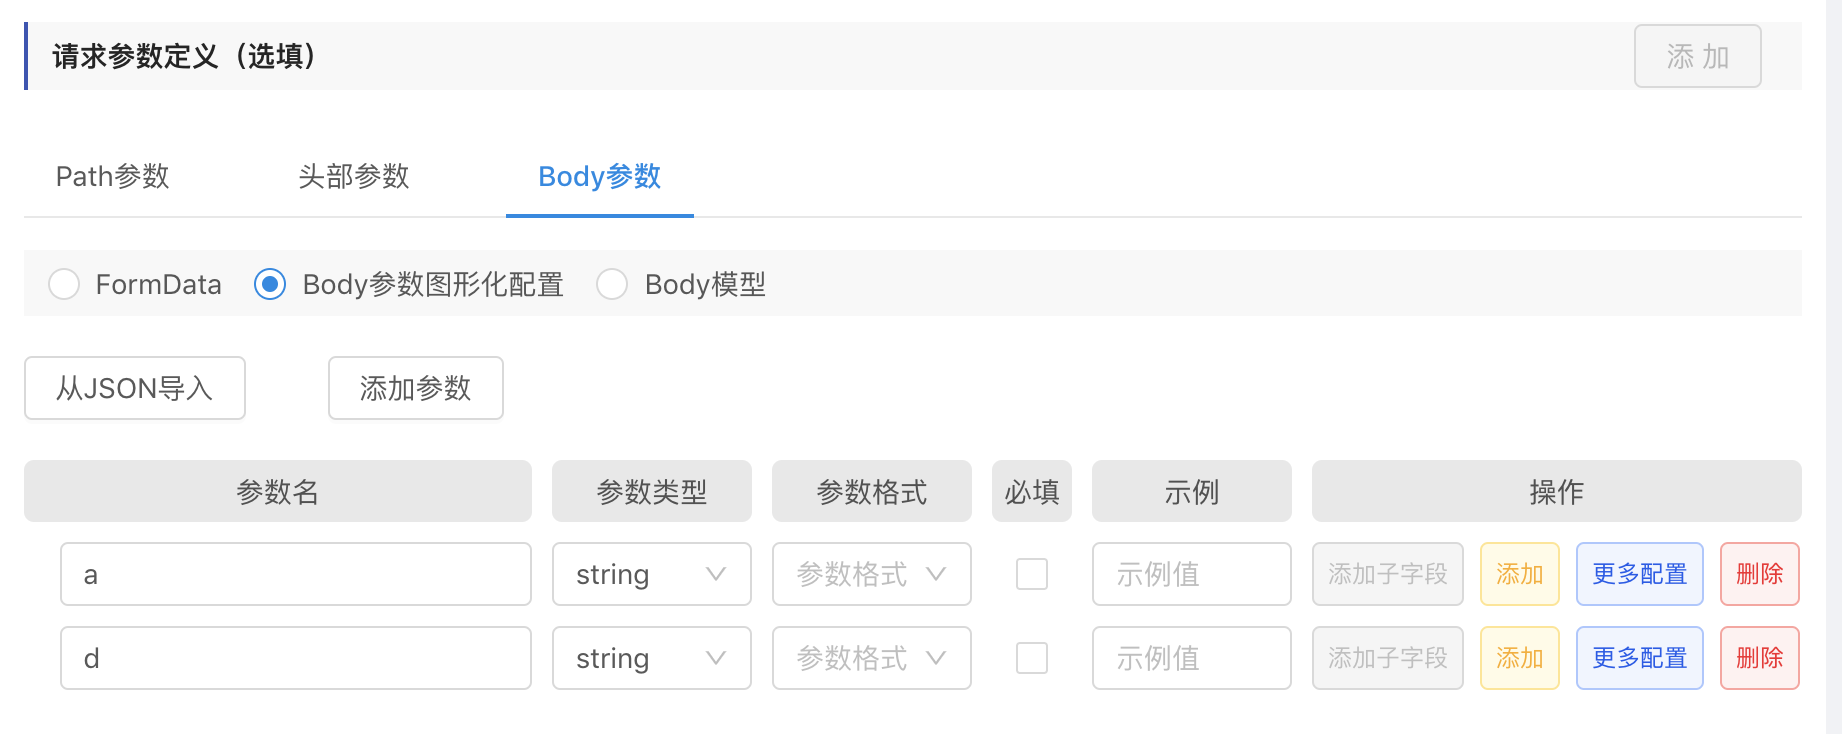Expand 参数格式 dropdown for row a

[x=871, y=574]
